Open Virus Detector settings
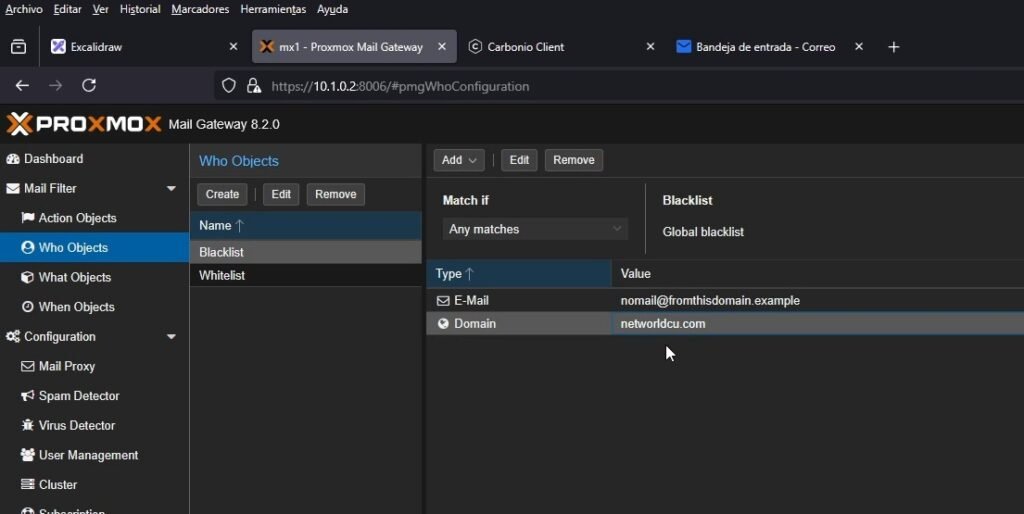The height and width of the screenshot is (514, 1024). (76, 425)
